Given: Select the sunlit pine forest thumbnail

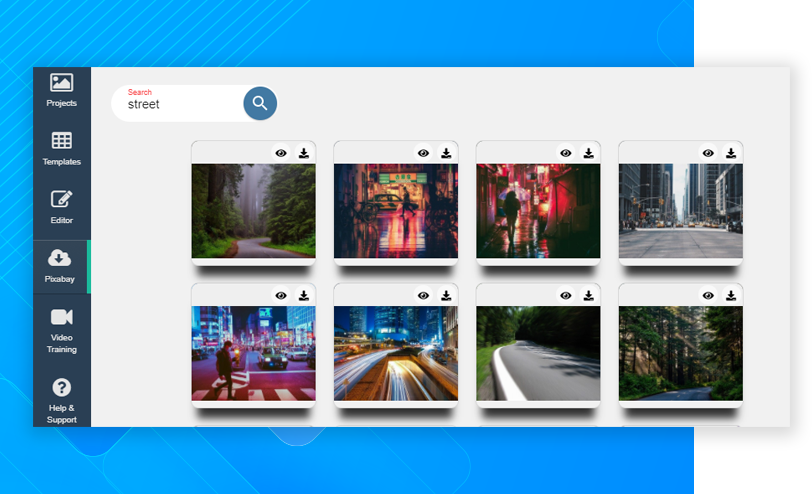Looking at the screenshot, I should (x=680, y=353).
